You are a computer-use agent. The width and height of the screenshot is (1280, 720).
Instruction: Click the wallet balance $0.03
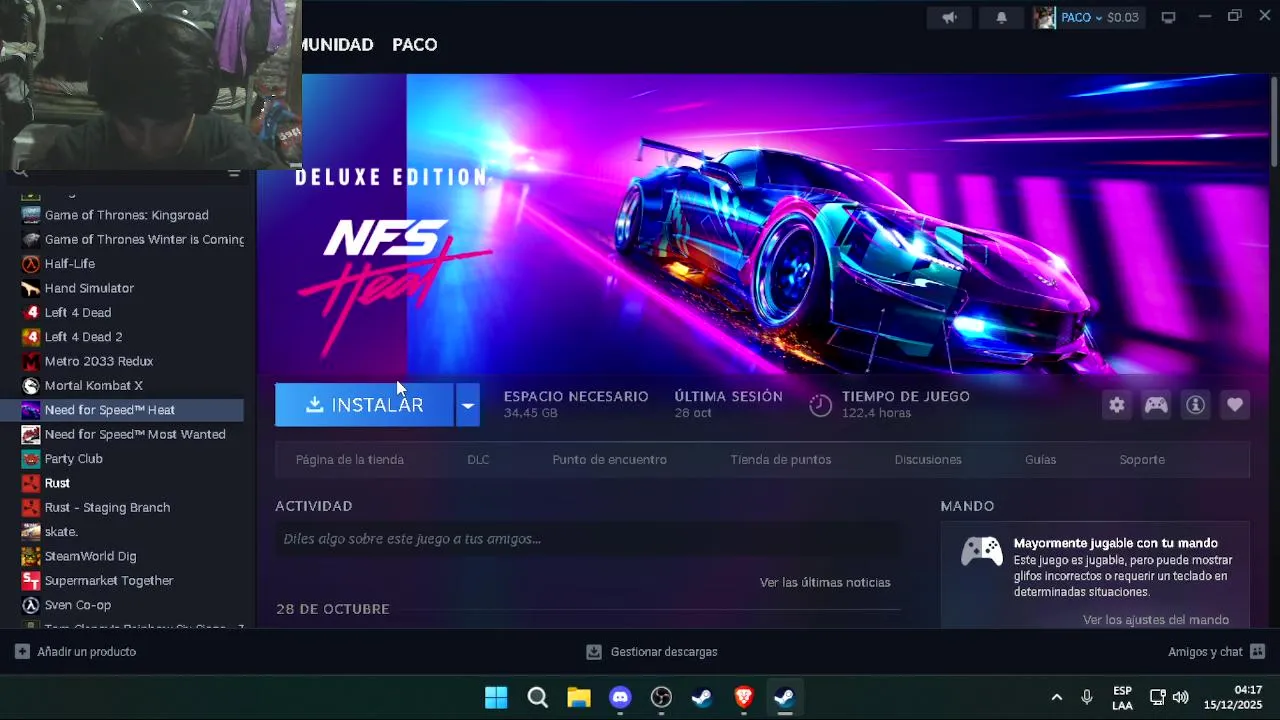tap(1123, 17)
